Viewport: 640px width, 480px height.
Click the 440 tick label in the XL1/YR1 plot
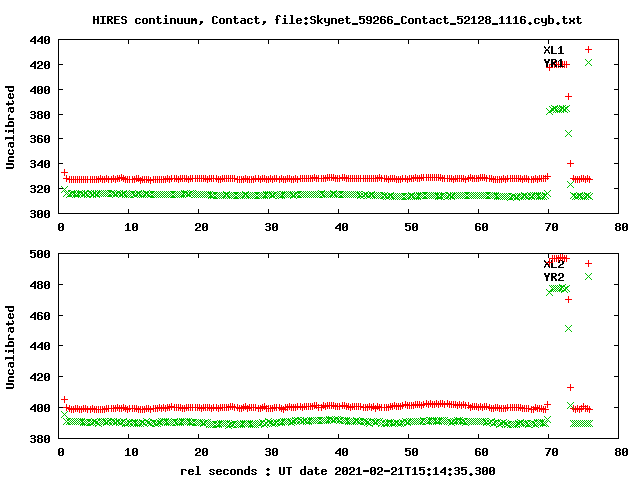40,40
